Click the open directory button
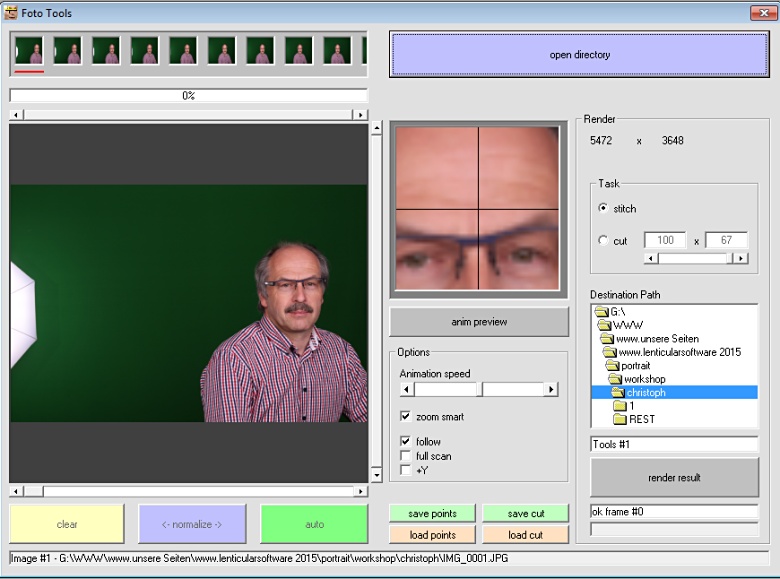780x579 pixels. coord(579,55)
